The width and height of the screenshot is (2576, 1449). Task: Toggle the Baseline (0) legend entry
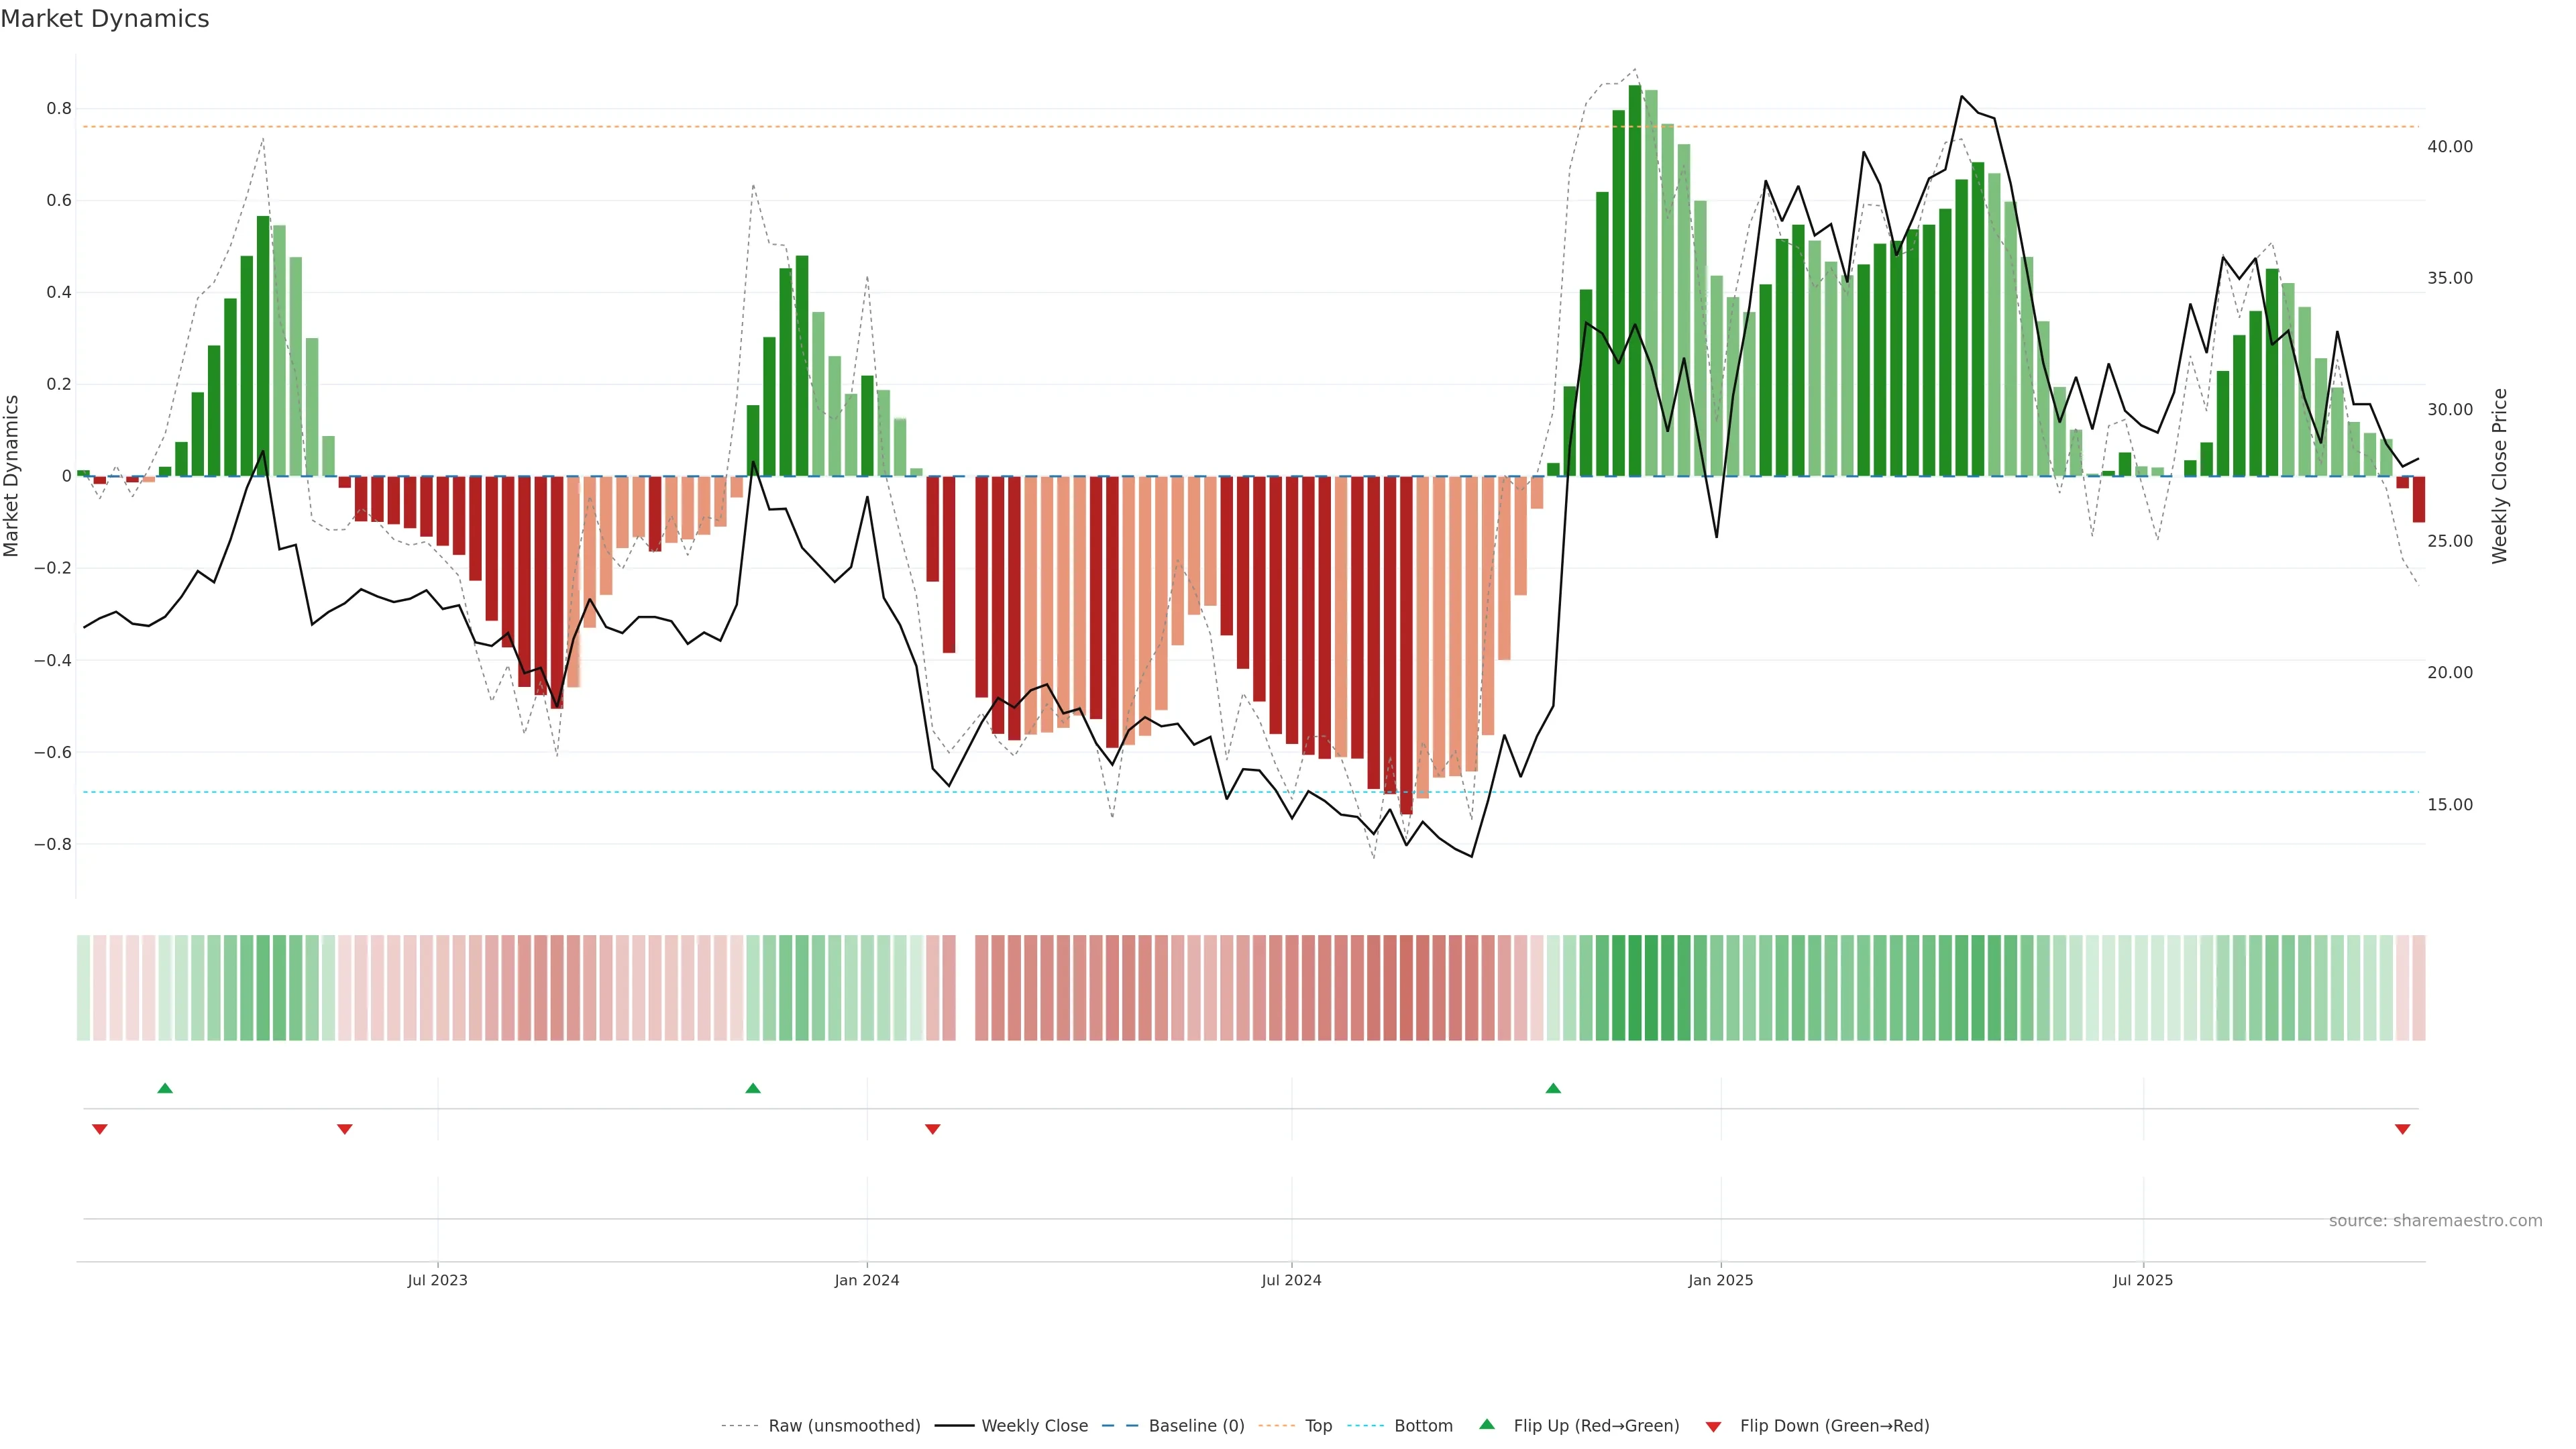click(x=1196, y=1426)
